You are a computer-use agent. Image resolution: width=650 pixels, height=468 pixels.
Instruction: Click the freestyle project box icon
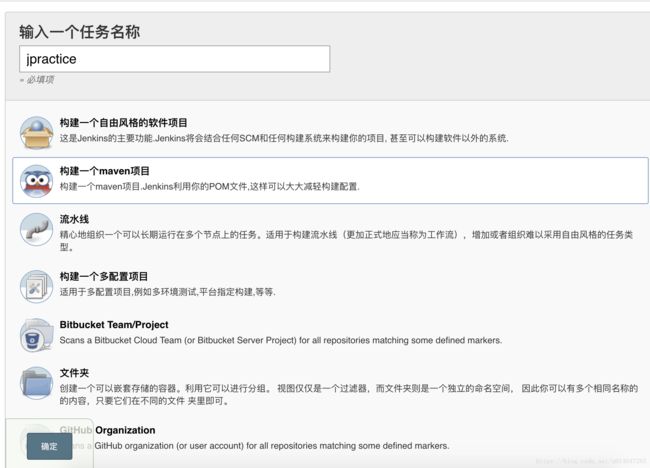coord(36,133)
